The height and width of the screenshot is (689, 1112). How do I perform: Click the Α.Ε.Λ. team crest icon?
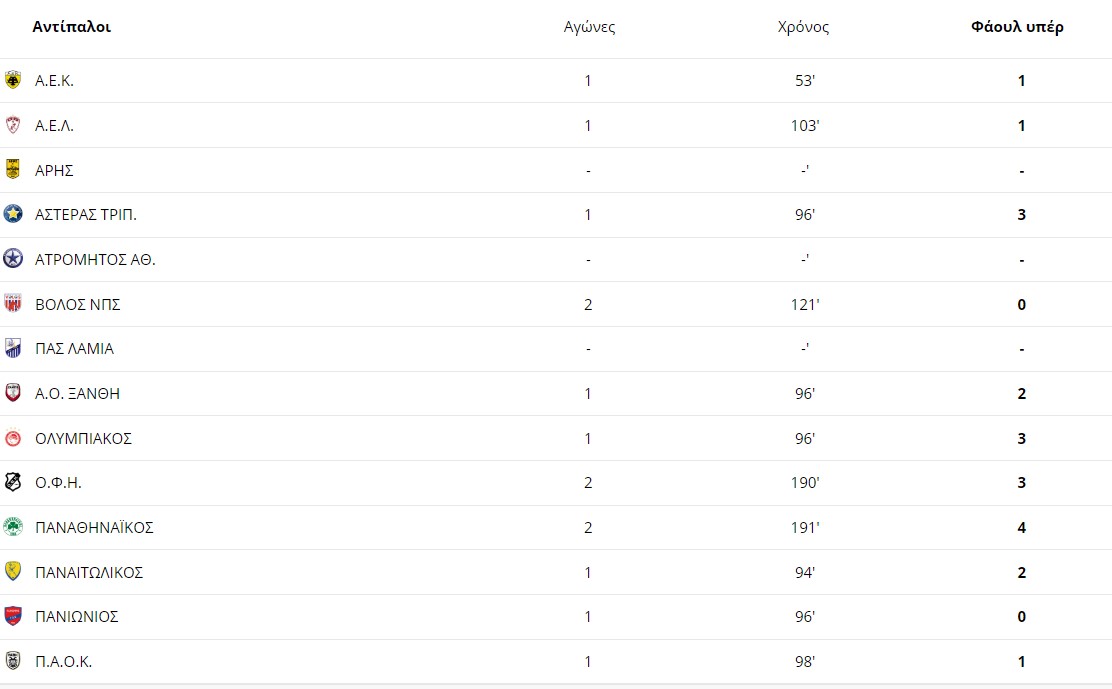(13, 125)
